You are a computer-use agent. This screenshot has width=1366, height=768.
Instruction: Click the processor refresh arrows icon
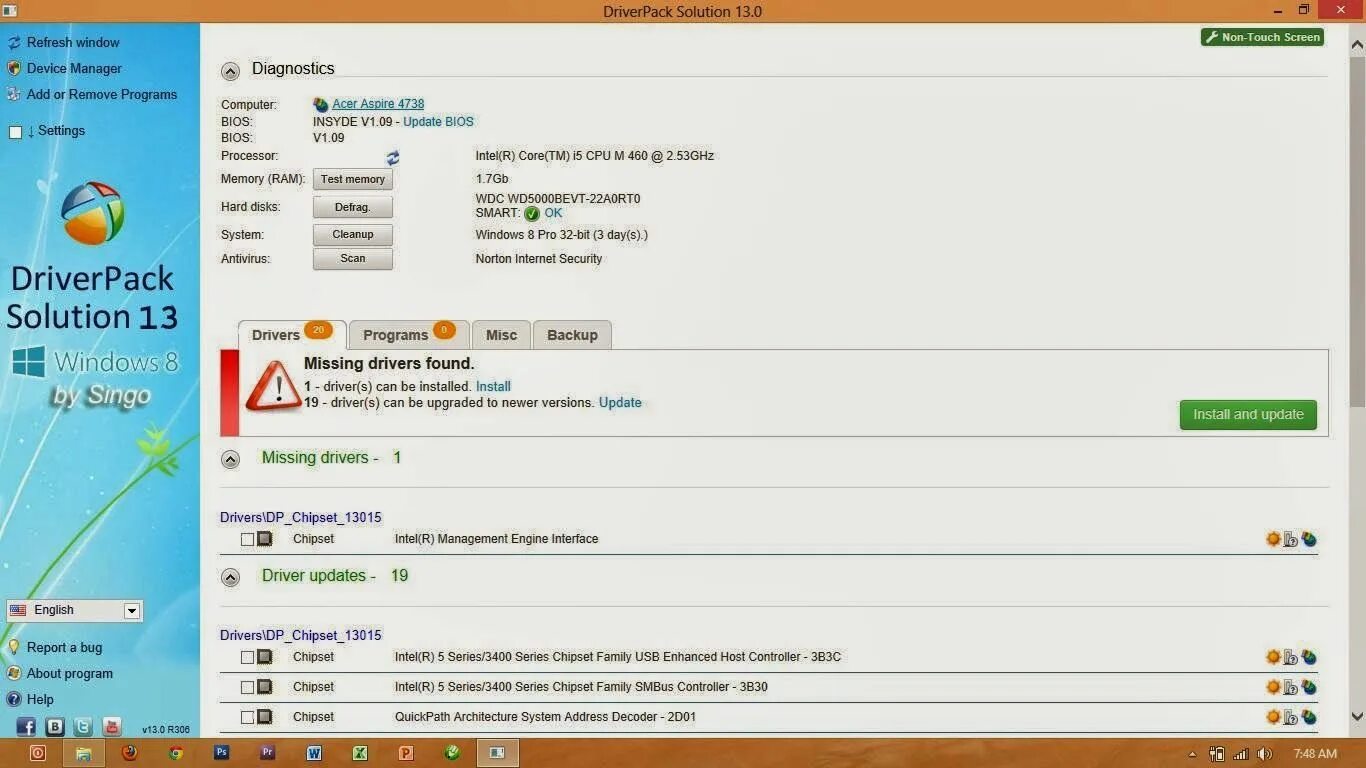point(393,158)
